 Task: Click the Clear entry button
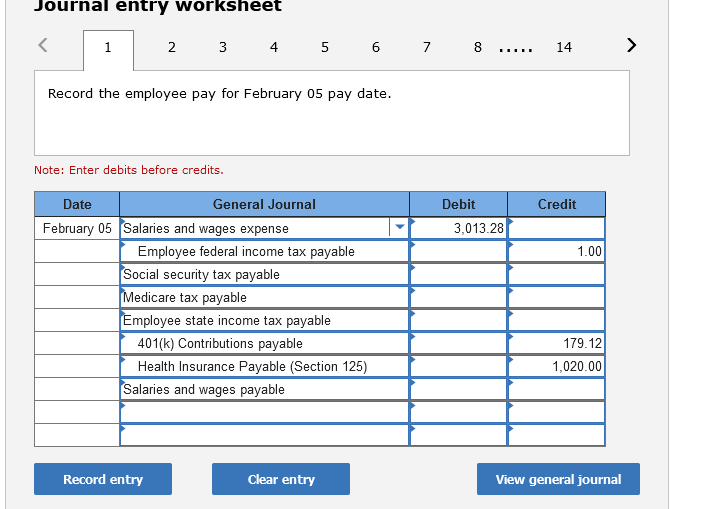(x=281, y=479)
